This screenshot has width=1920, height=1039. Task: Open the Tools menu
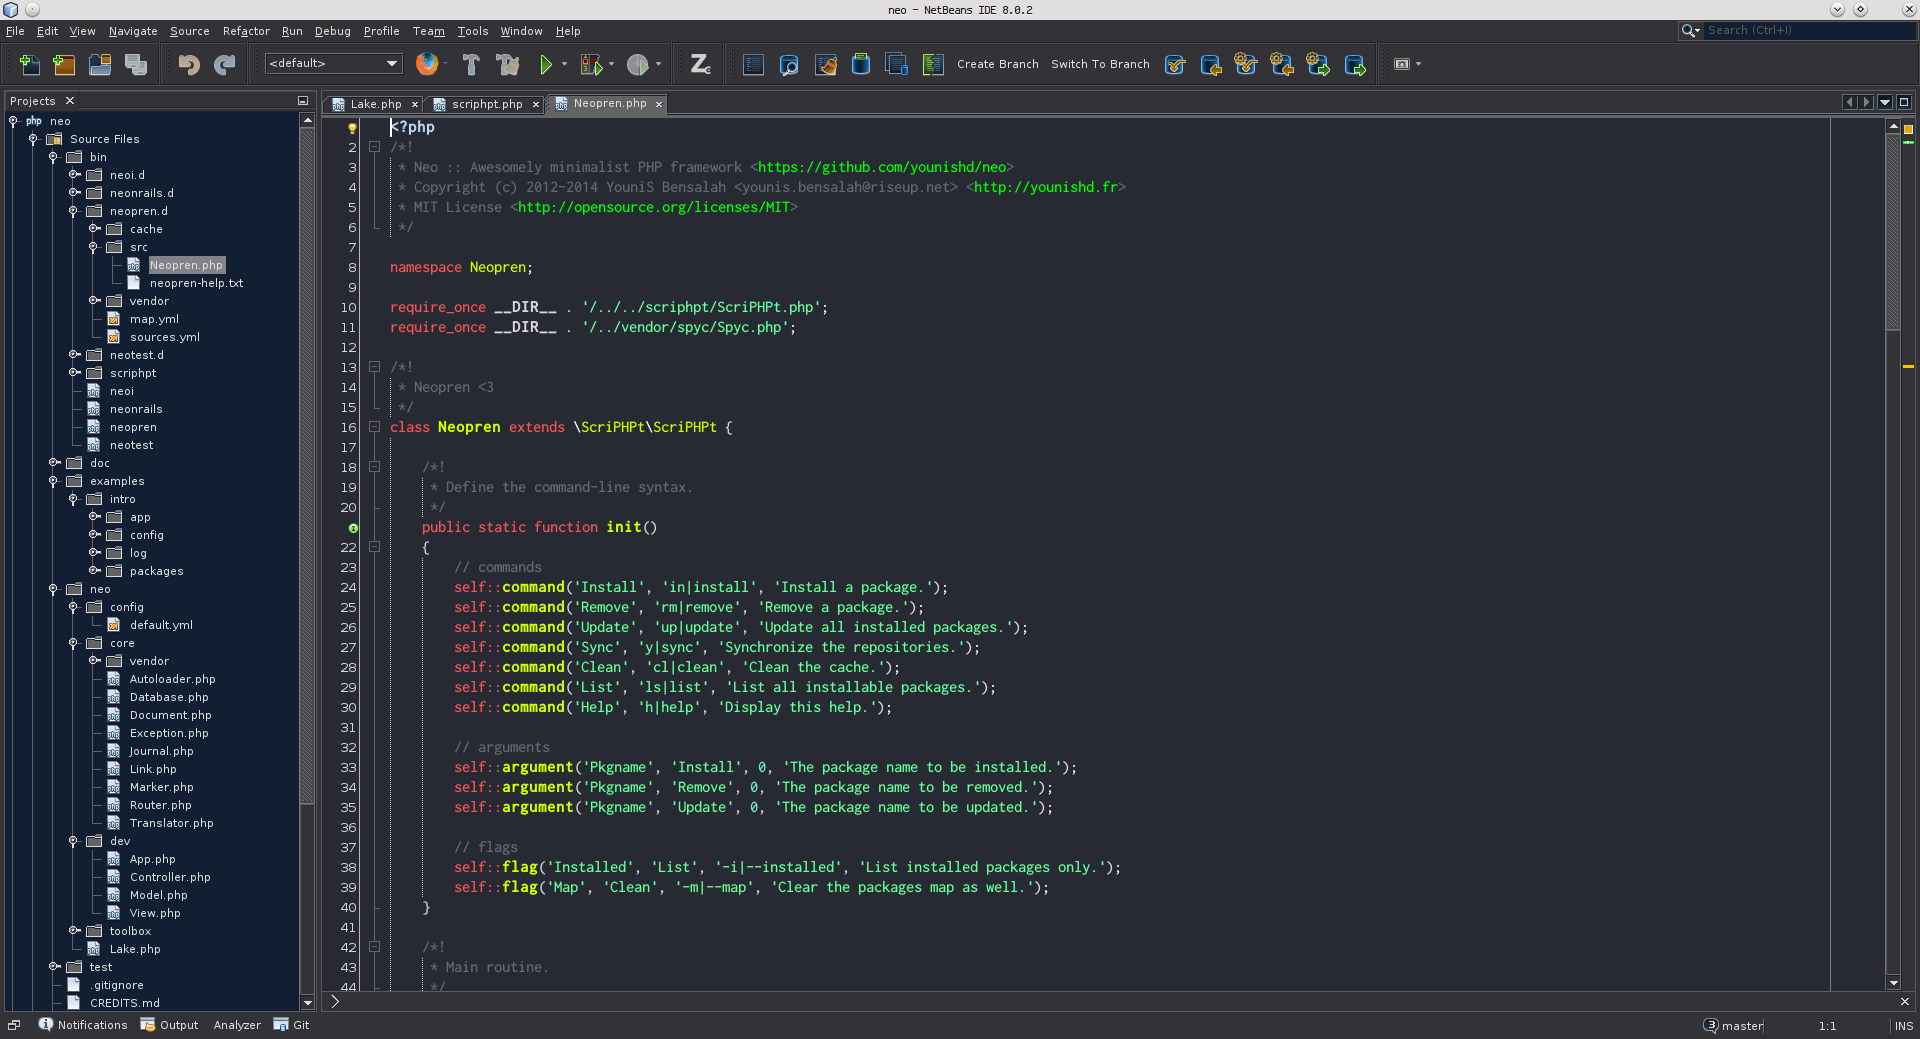point(473,31)
